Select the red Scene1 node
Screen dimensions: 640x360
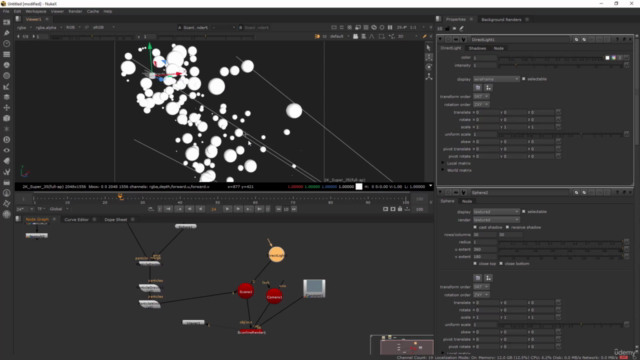click(246, 291)
